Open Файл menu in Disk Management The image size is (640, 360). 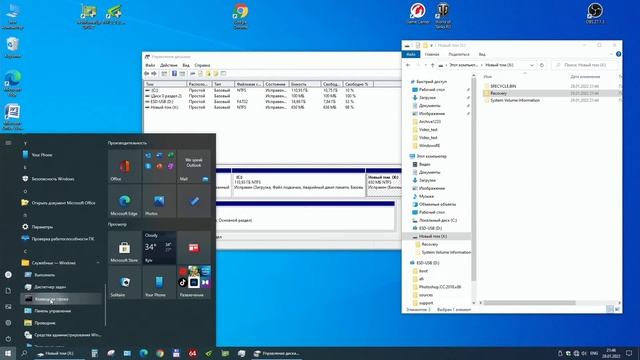pos(150,65)
